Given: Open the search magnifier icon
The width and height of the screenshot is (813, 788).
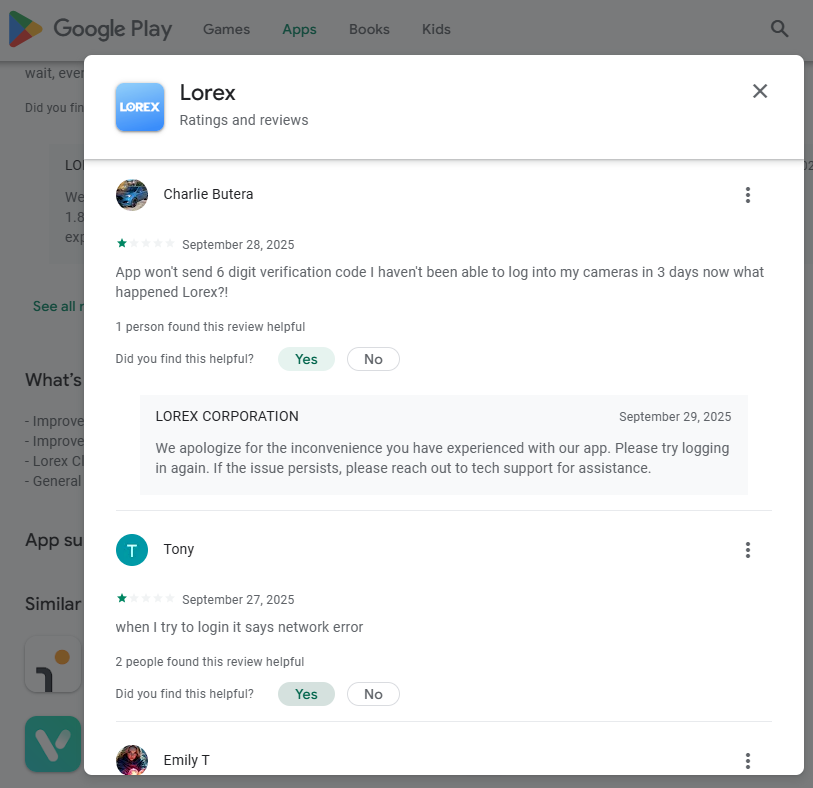Looking at the screenshot, I should coord(779,29).
